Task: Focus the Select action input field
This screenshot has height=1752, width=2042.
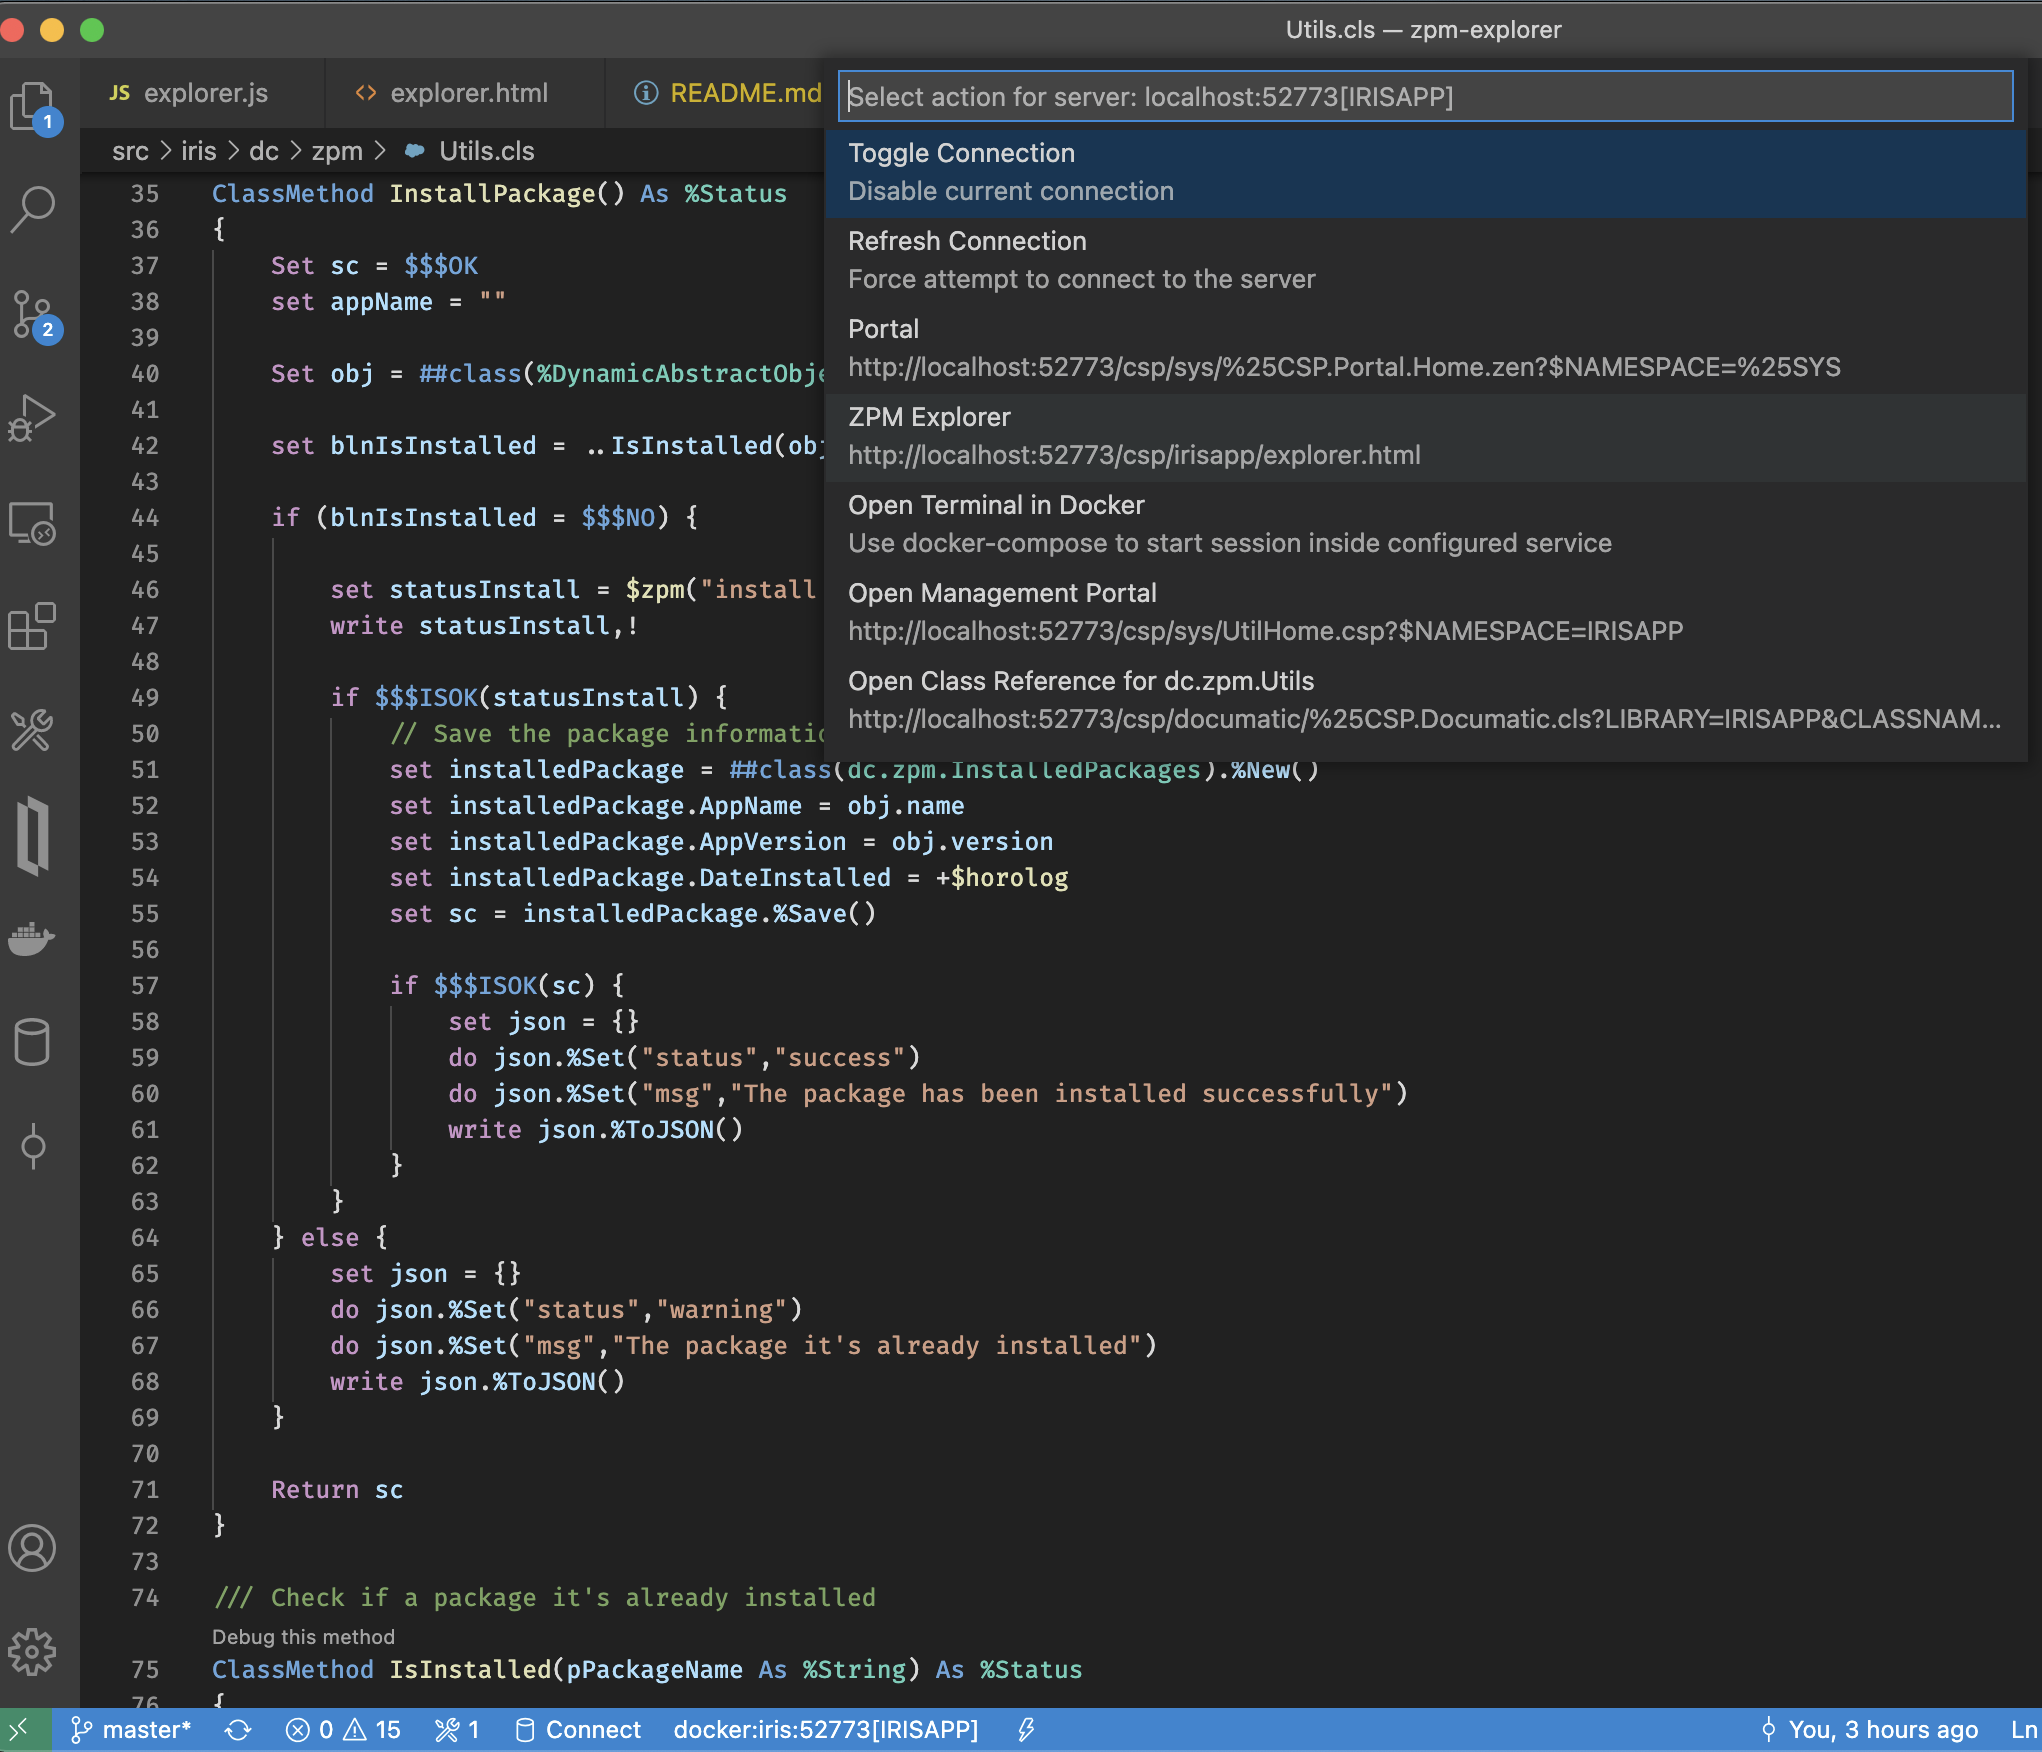Action: tap(1424, 97)
